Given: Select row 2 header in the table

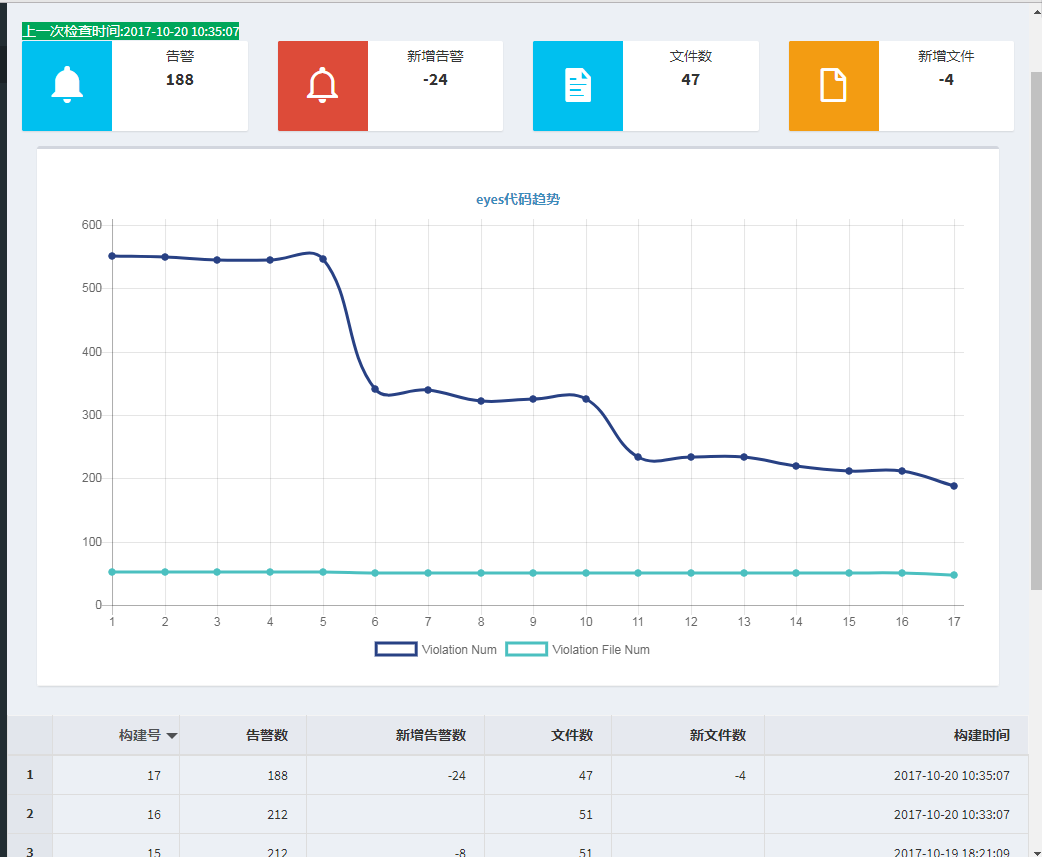Looking at the screenshot, I should (30, 814).
